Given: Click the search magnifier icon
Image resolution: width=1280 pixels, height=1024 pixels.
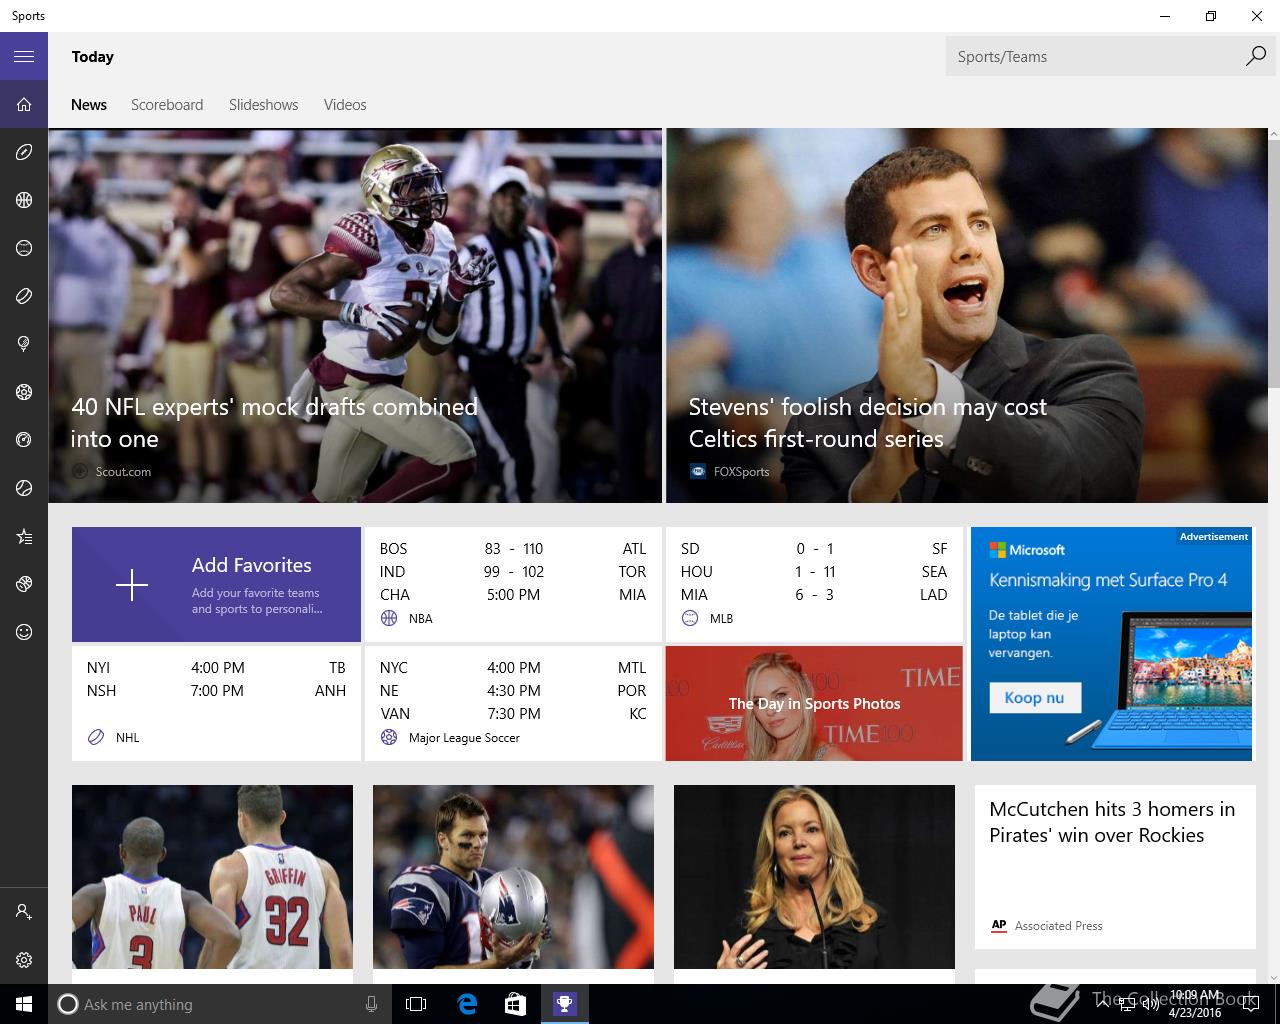Looking at the screenshot, I should coord(1256,56).
